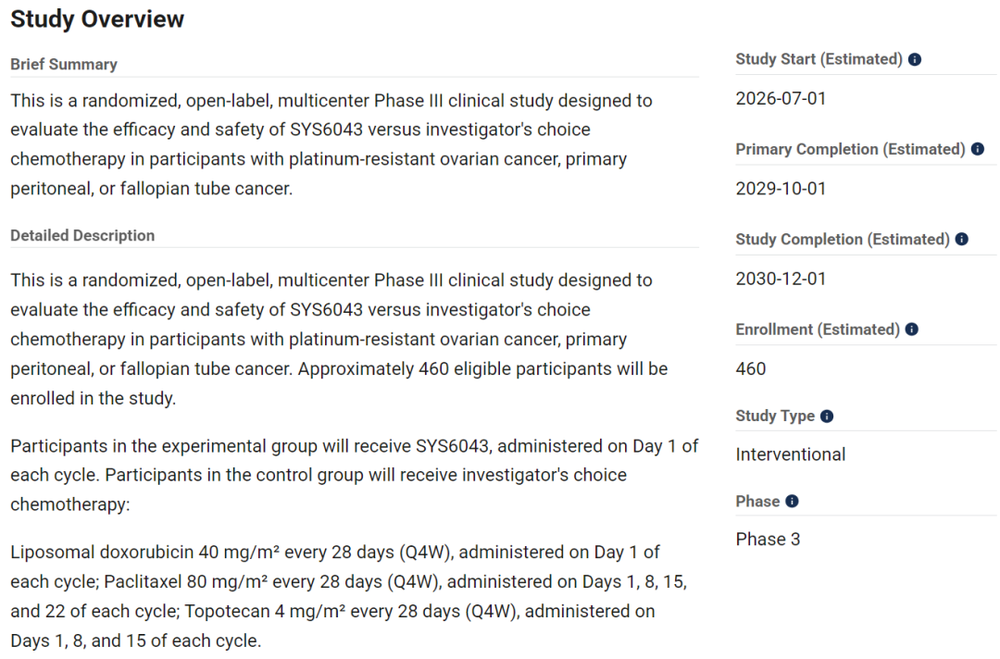1000x659 pixels.
Task: Click the Phase 3 value
Action: pyautogui.click(x=767, y=539)
